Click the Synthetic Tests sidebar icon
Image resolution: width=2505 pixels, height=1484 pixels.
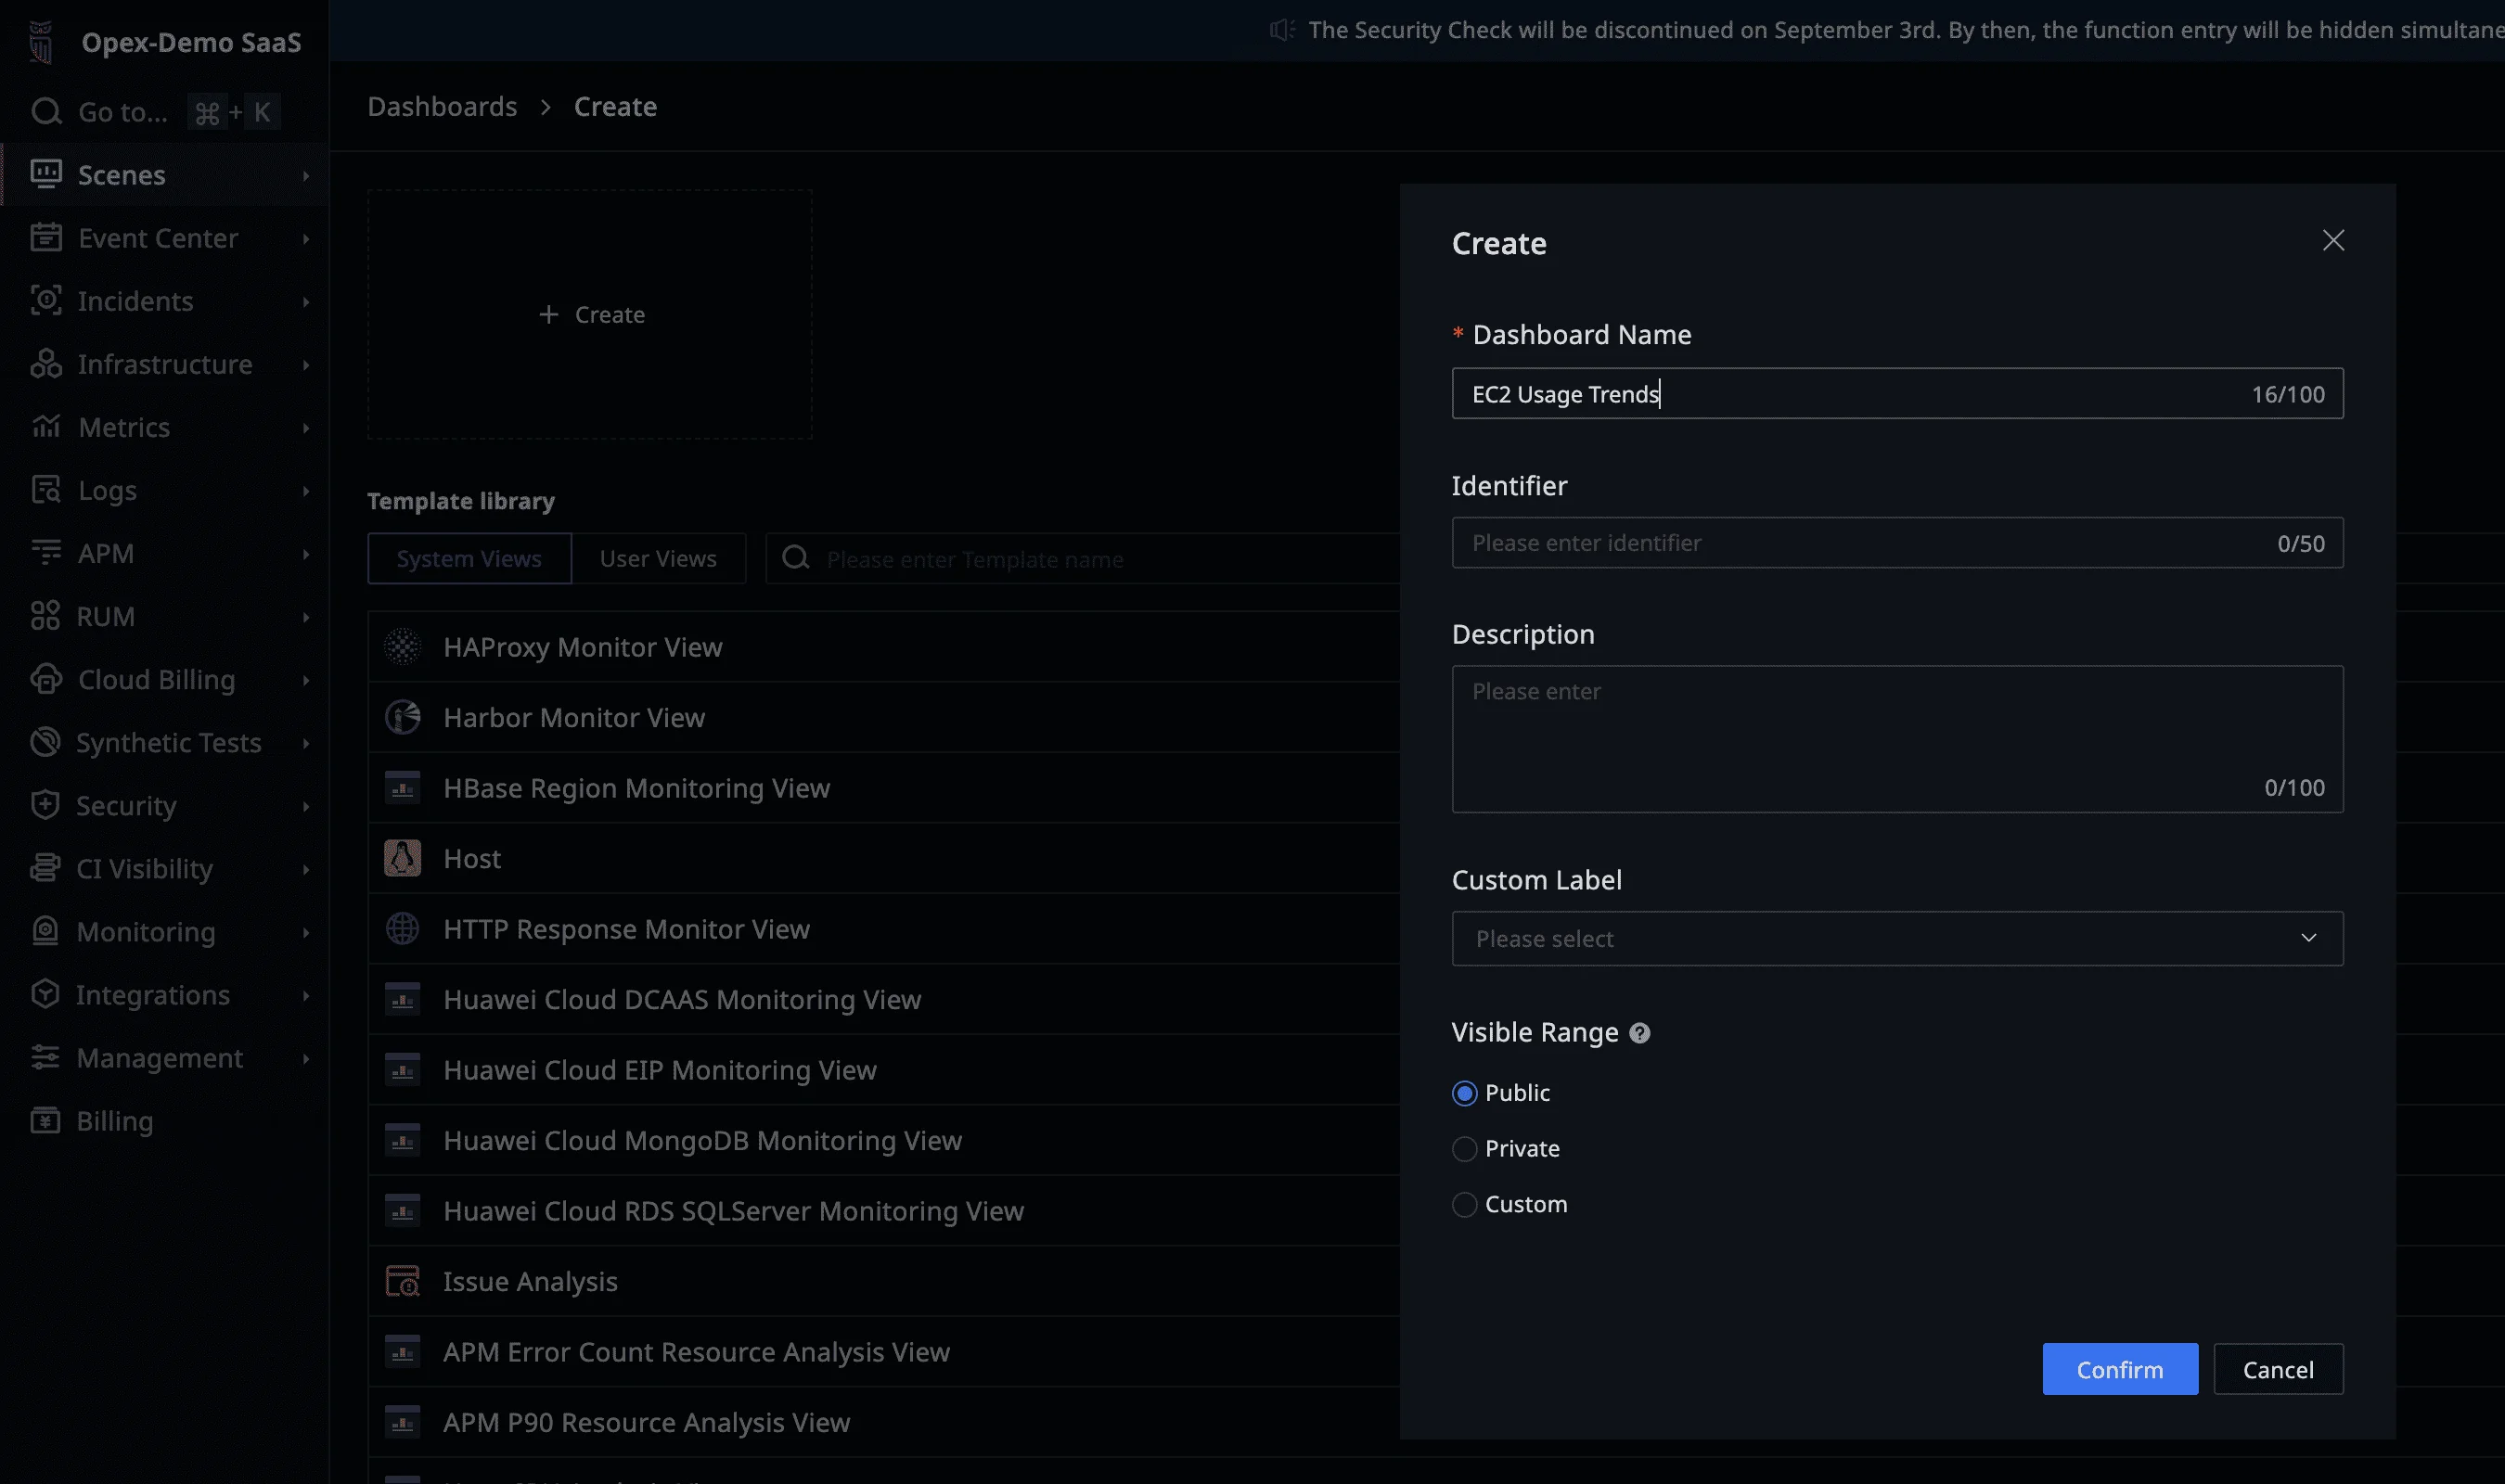[45, 742]
